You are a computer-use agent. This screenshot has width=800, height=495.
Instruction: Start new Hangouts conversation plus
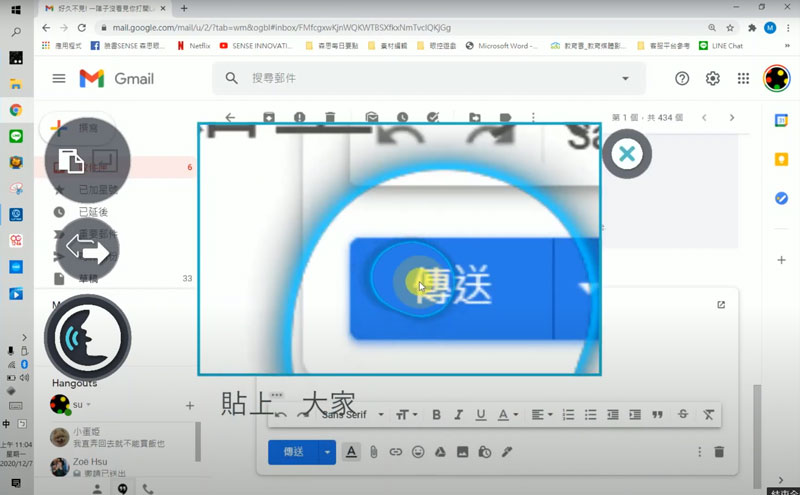click(190, 405)
